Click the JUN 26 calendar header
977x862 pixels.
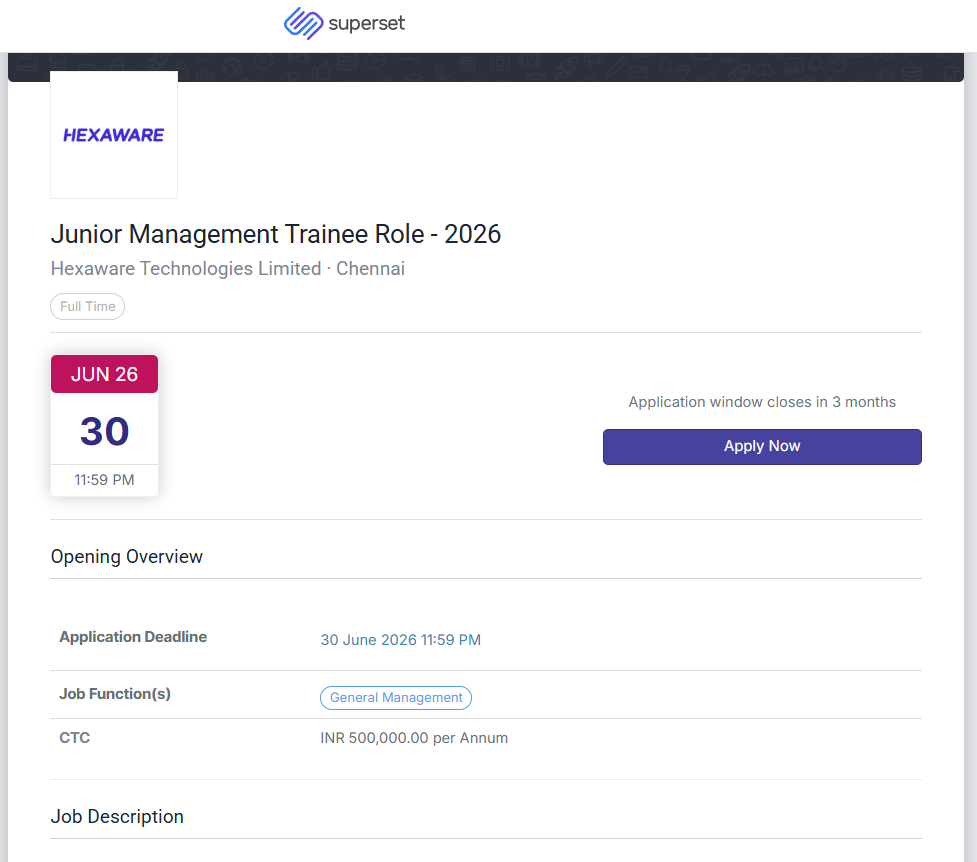coord(104,374)
